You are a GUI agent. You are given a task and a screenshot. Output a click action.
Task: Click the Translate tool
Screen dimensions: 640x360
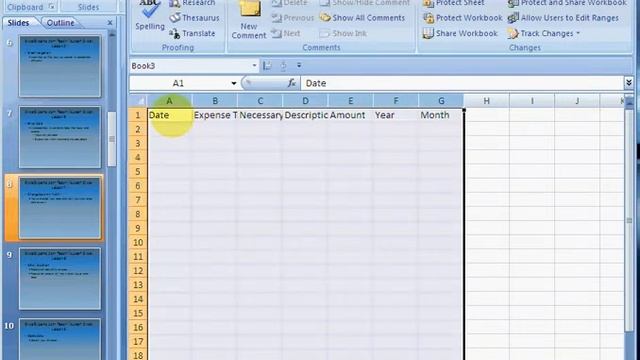pos(192,33)
